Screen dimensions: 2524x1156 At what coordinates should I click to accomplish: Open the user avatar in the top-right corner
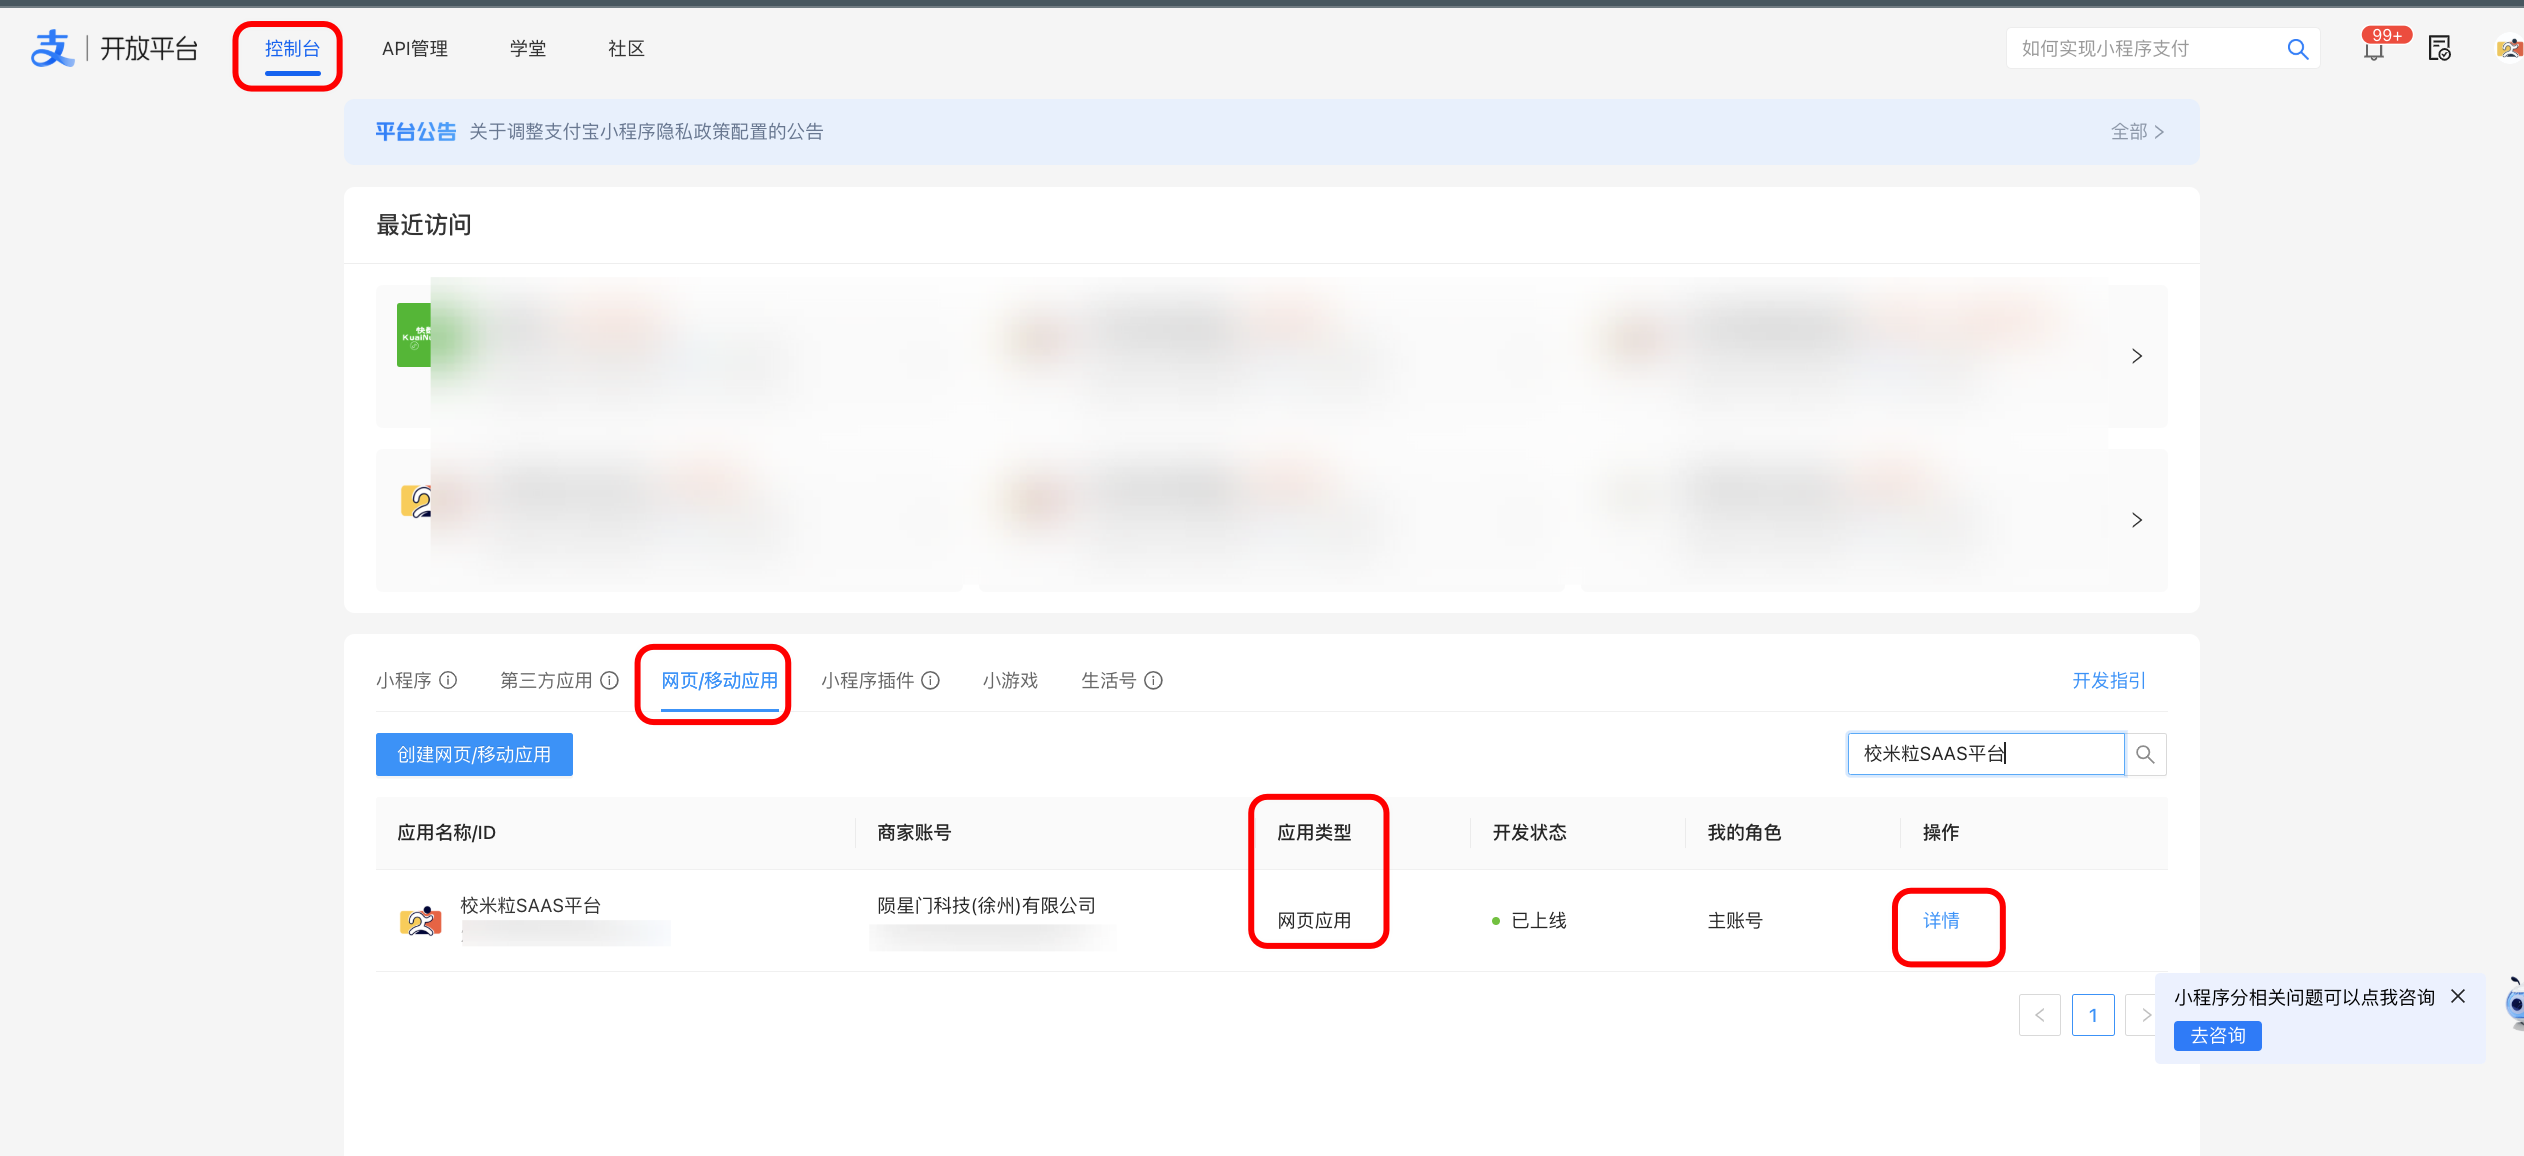pyautogui.click(x=2508, y=48)
